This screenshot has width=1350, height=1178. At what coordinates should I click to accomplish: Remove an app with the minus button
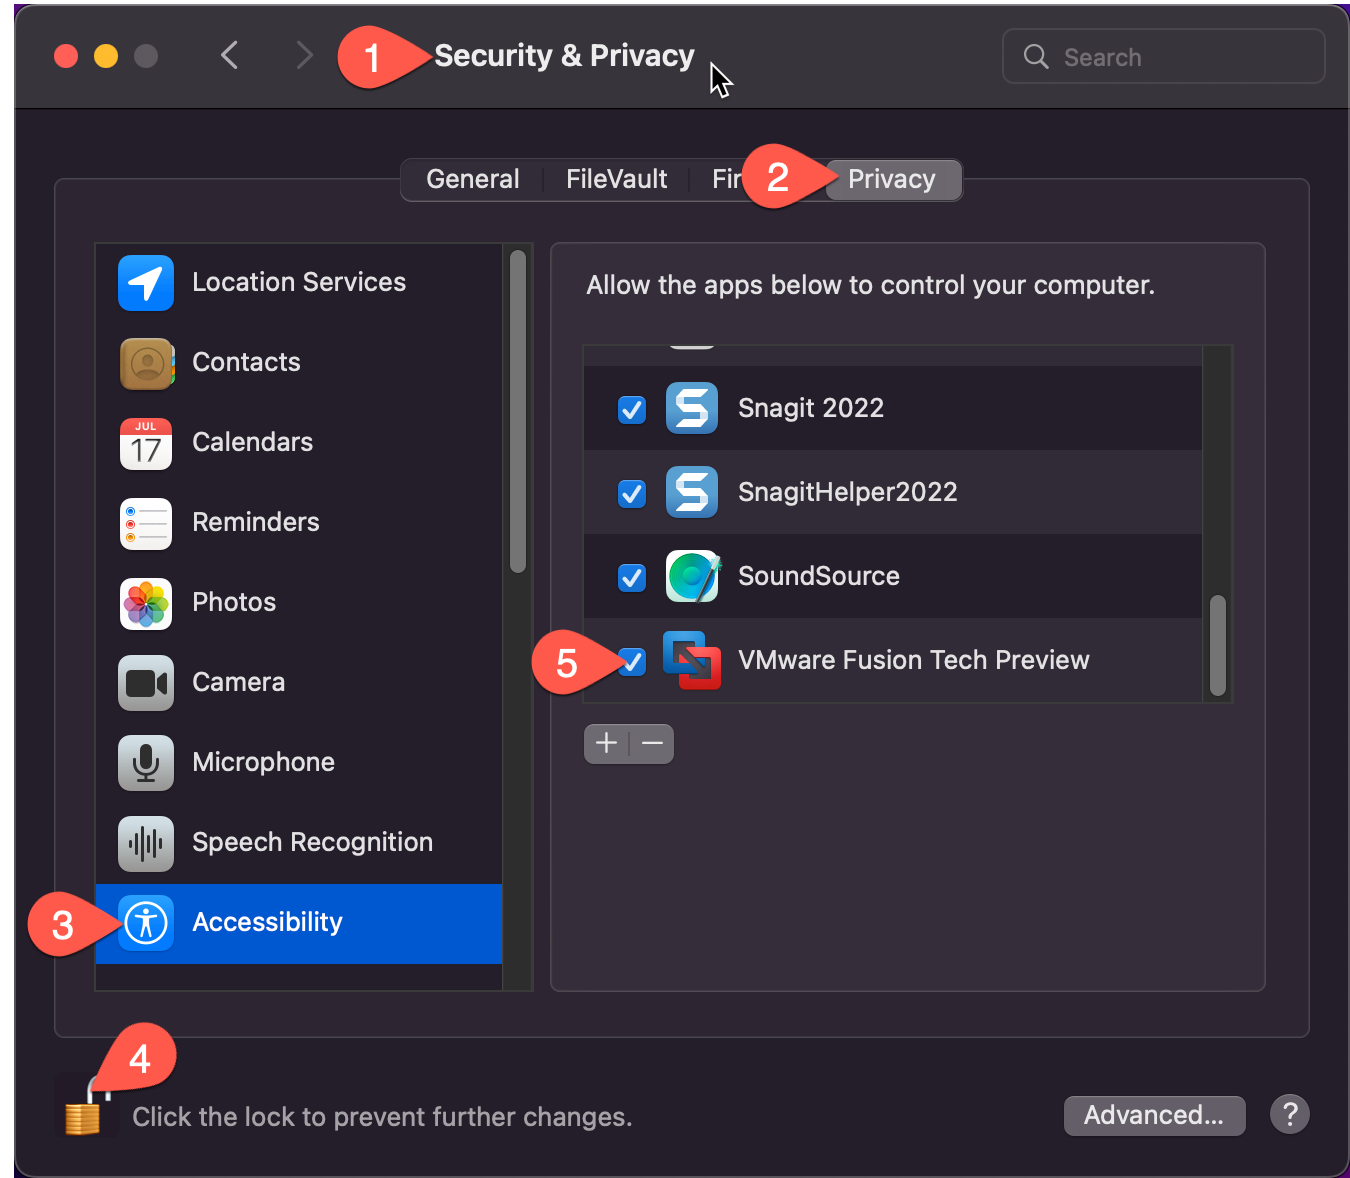coord(652,743)
